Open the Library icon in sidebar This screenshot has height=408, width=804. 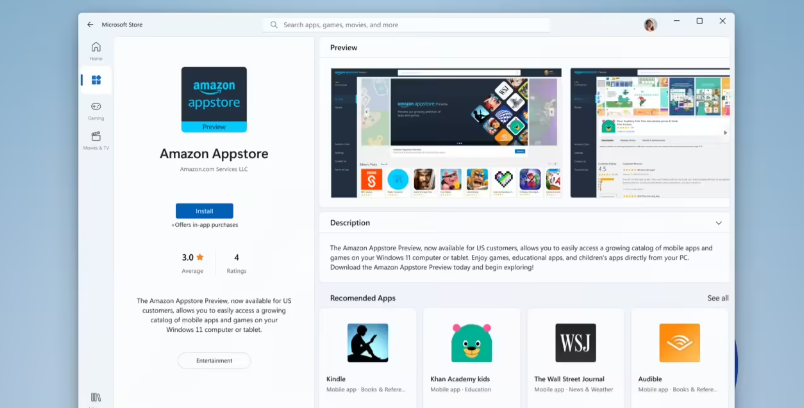click(96, 397)
